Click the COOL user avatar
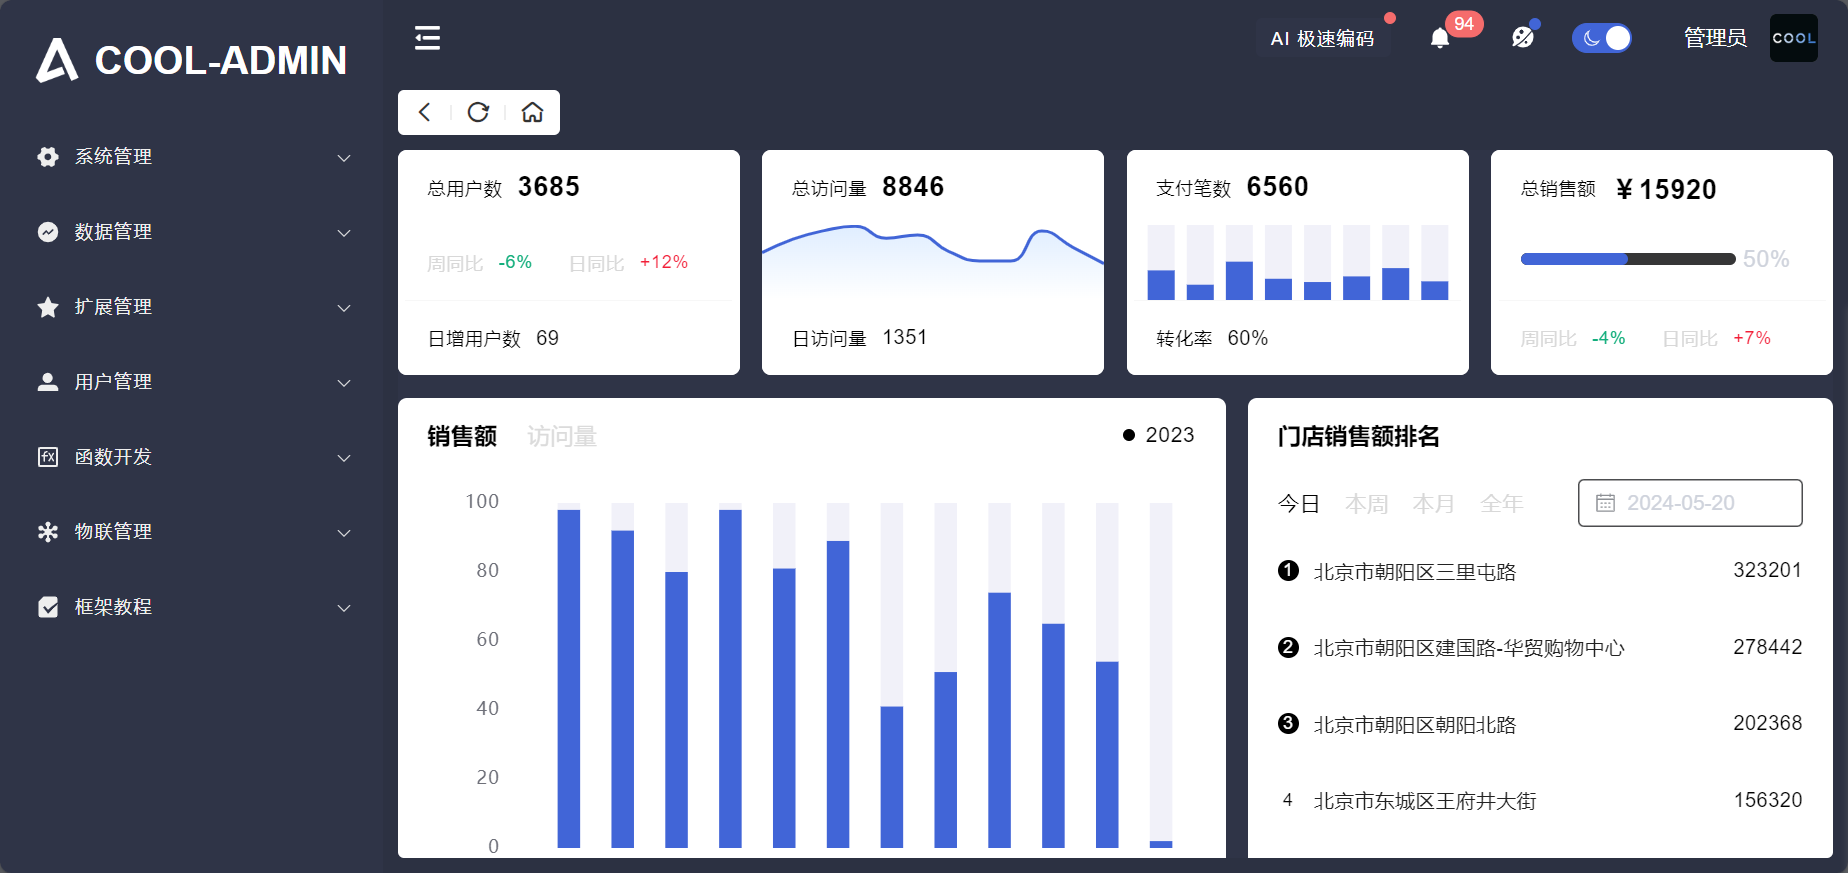Image resolution: width=1848 pixels, height=873 pixels. coord(1794,38)
